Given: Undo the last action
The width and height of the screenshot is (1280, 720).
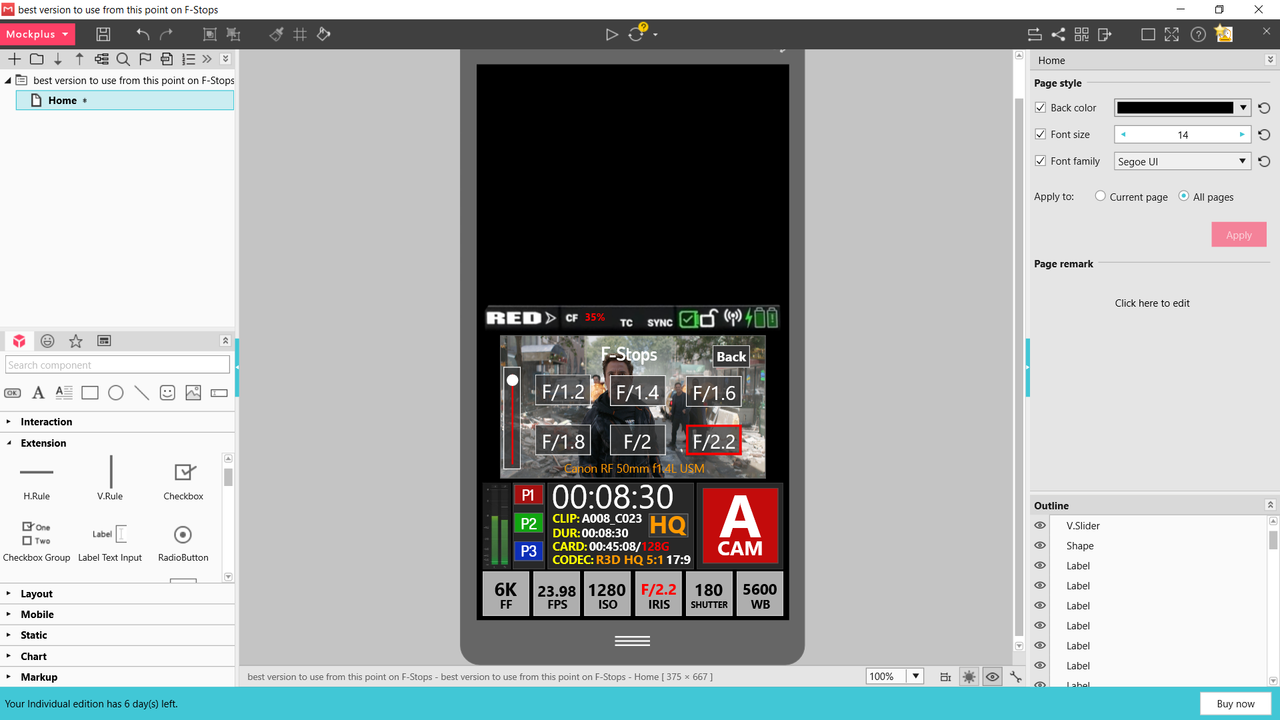Looking at the screenshot, I should [x=143, y=34].
